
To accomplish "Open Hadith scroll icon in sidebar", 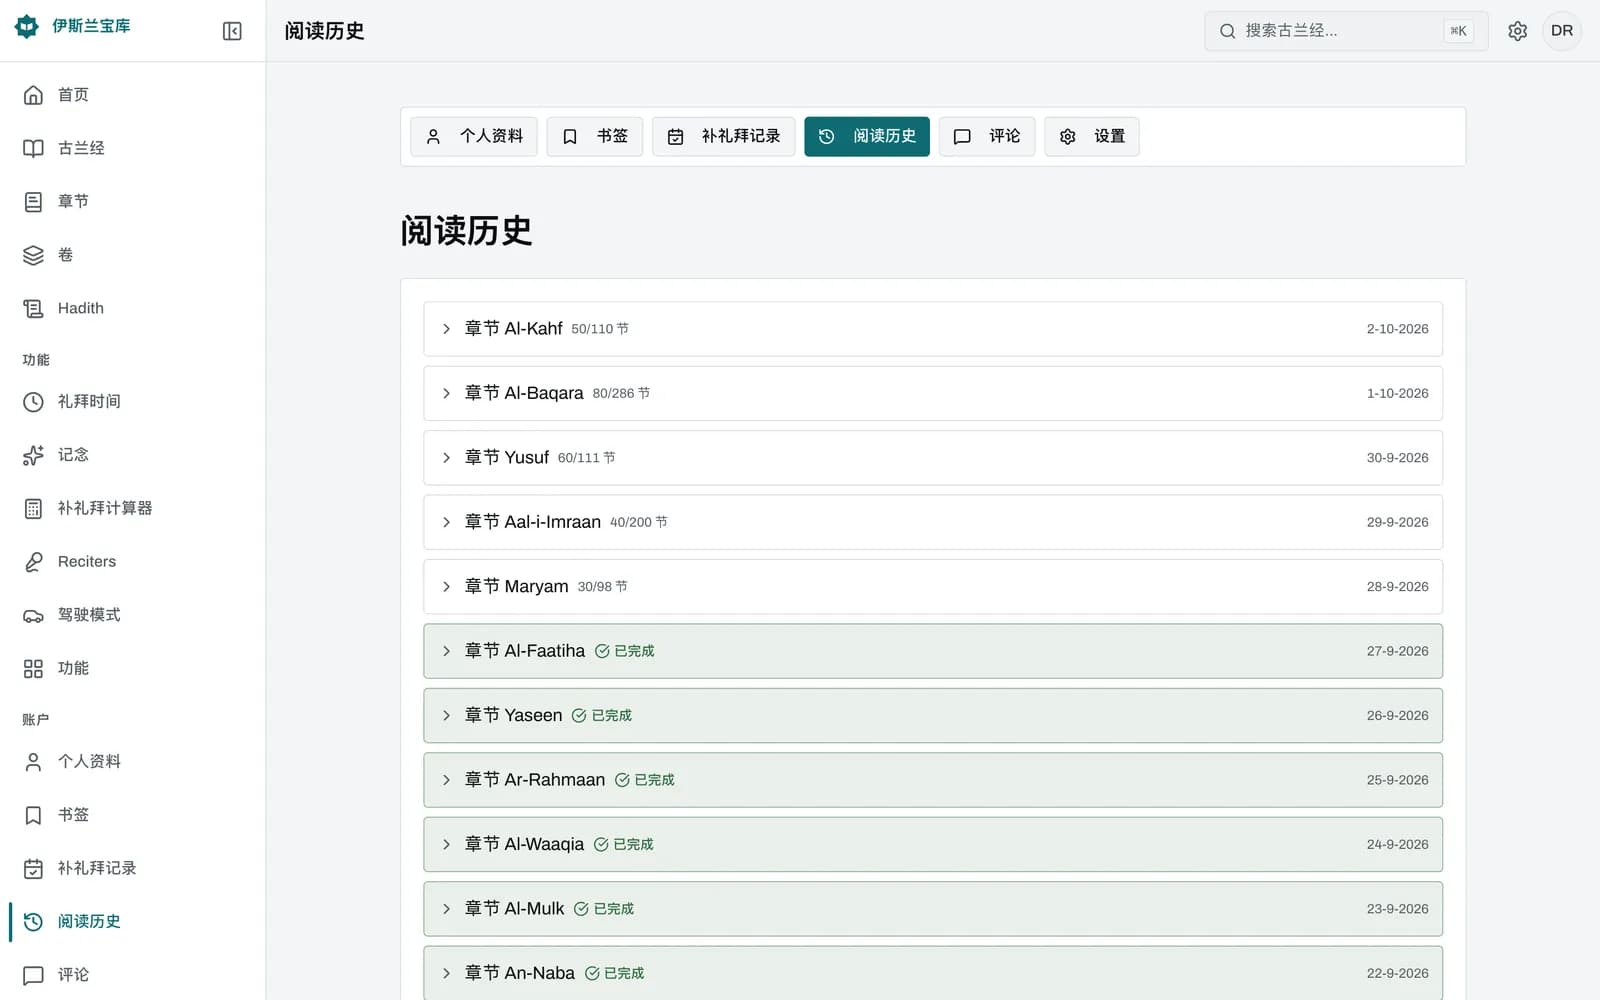I will (x=33, y=308).
